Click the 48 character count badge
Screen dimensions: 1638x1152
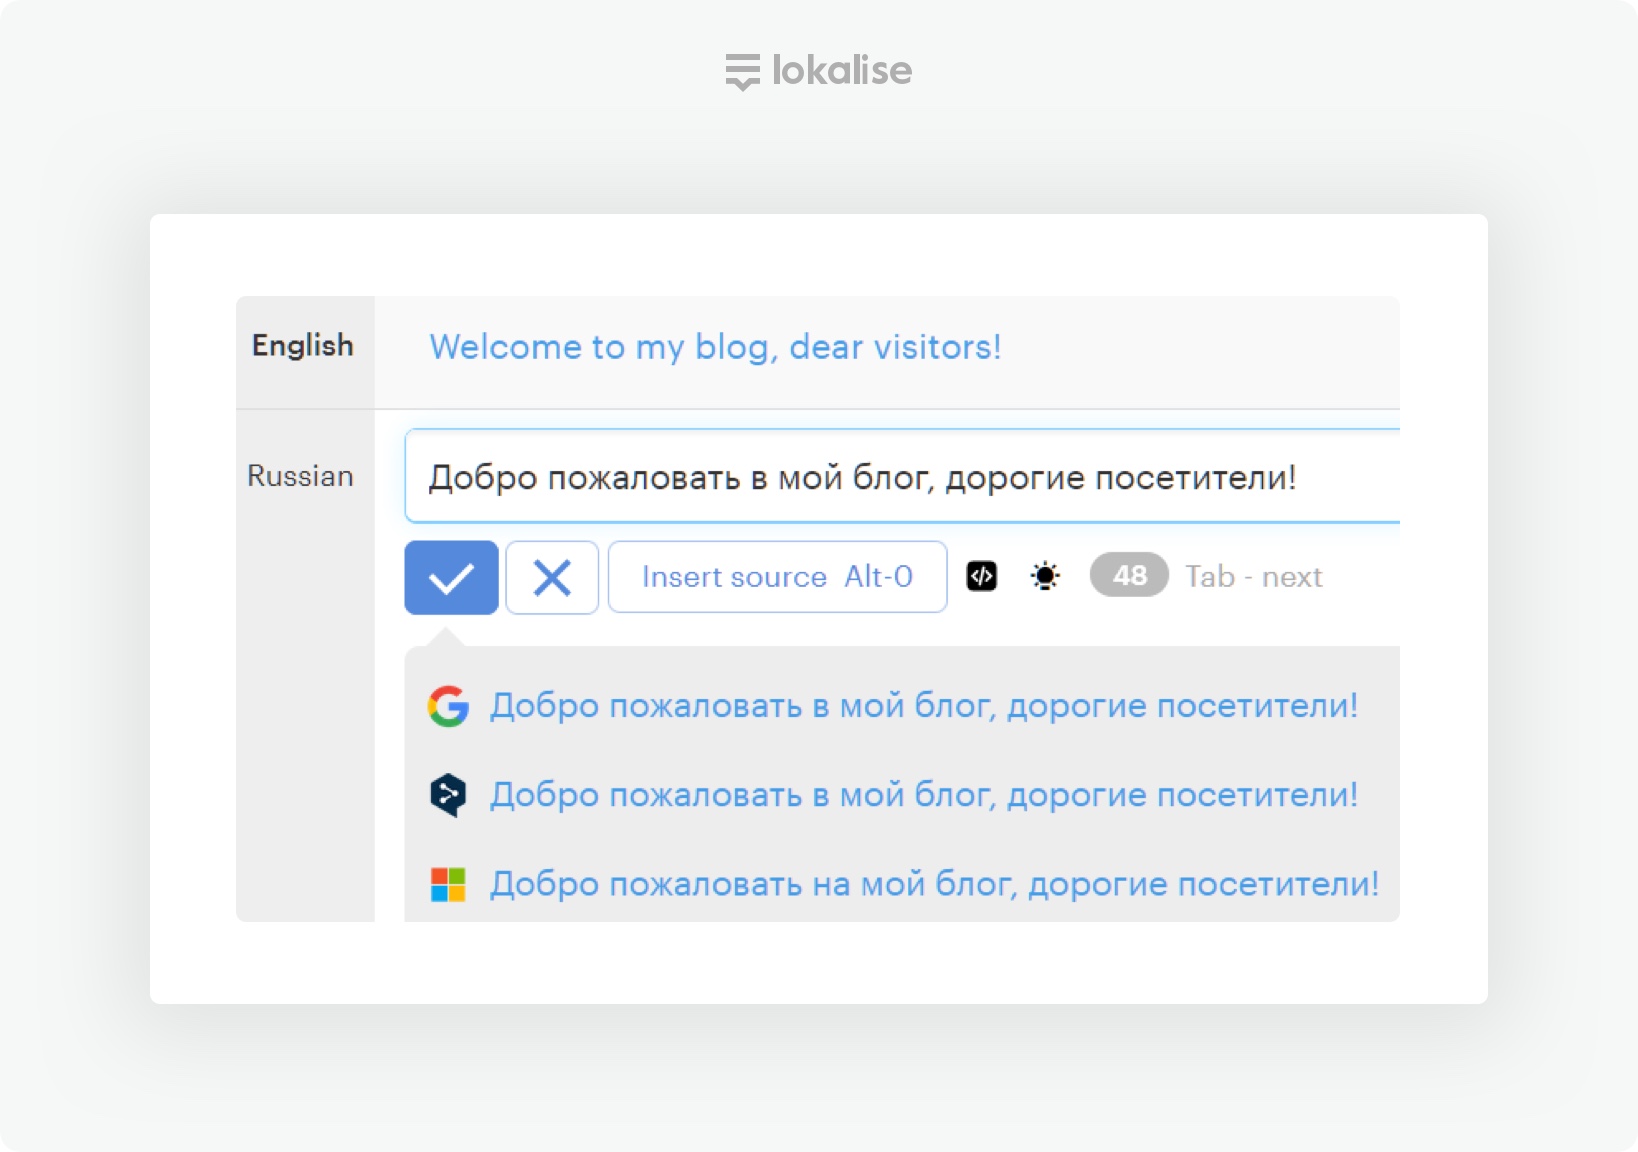pyautogui.click(x=1129, y=575)
